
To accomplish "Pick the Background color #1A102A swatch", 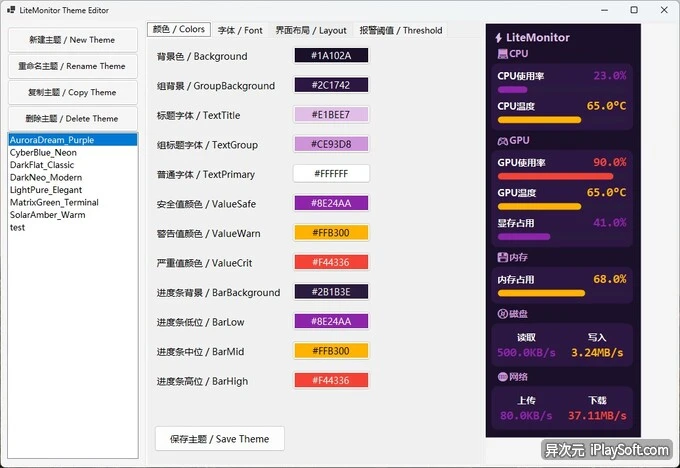I will tap(331, 56).
